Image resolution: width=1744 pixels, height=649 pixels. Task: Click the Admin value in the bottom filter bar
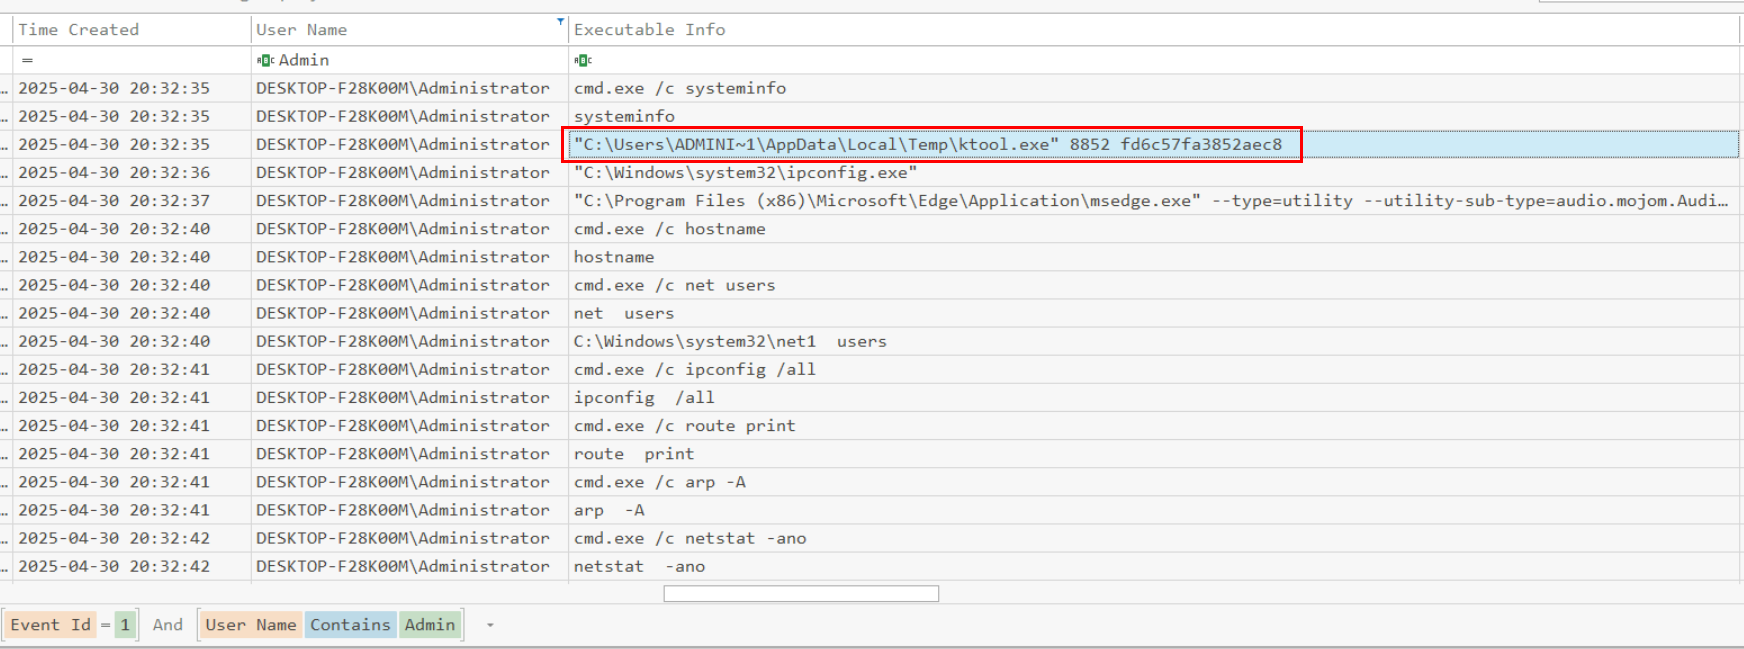point(430,625)
